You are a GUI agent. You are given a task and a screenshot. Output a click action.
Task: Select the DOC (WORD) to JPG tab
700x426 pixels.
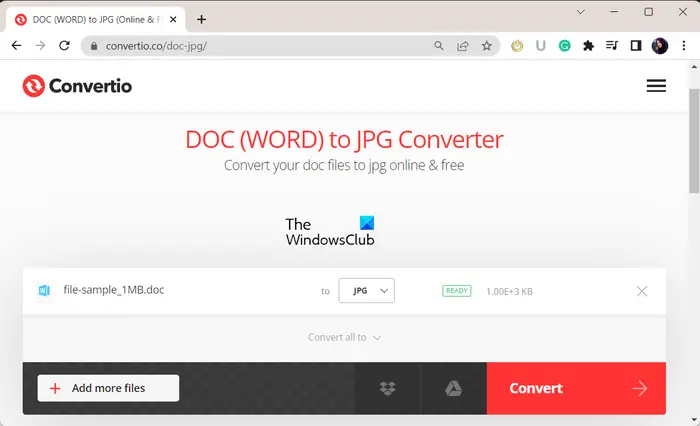(x=96, y=20)
